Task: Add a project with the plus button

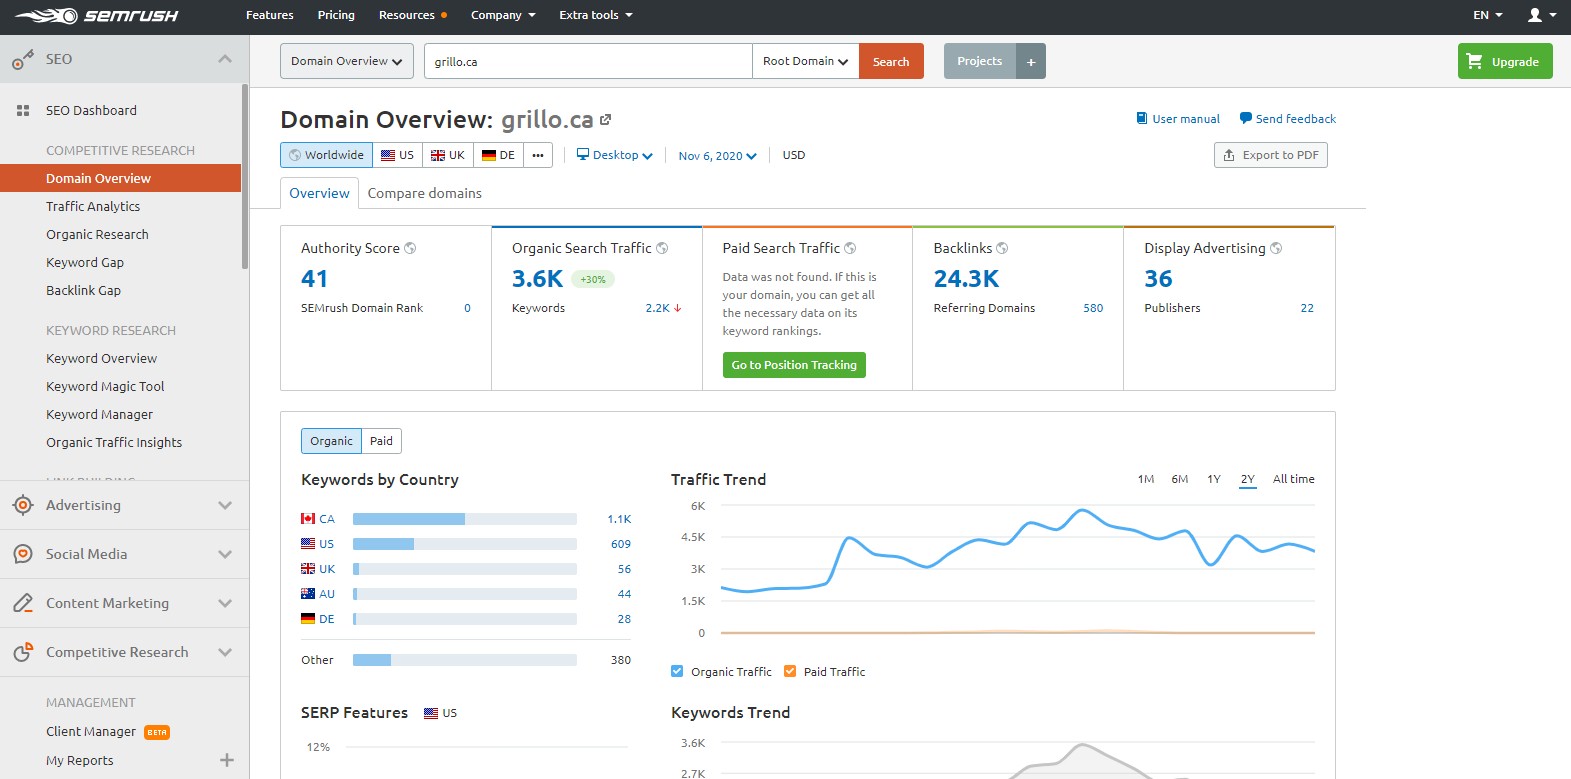Action: coord(1031,61)
